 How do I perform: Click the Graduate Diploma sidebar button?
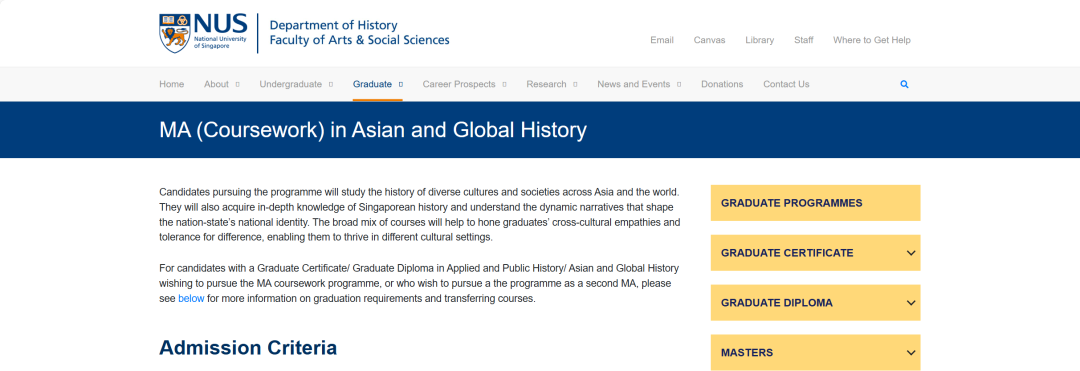tap(816, 303)
